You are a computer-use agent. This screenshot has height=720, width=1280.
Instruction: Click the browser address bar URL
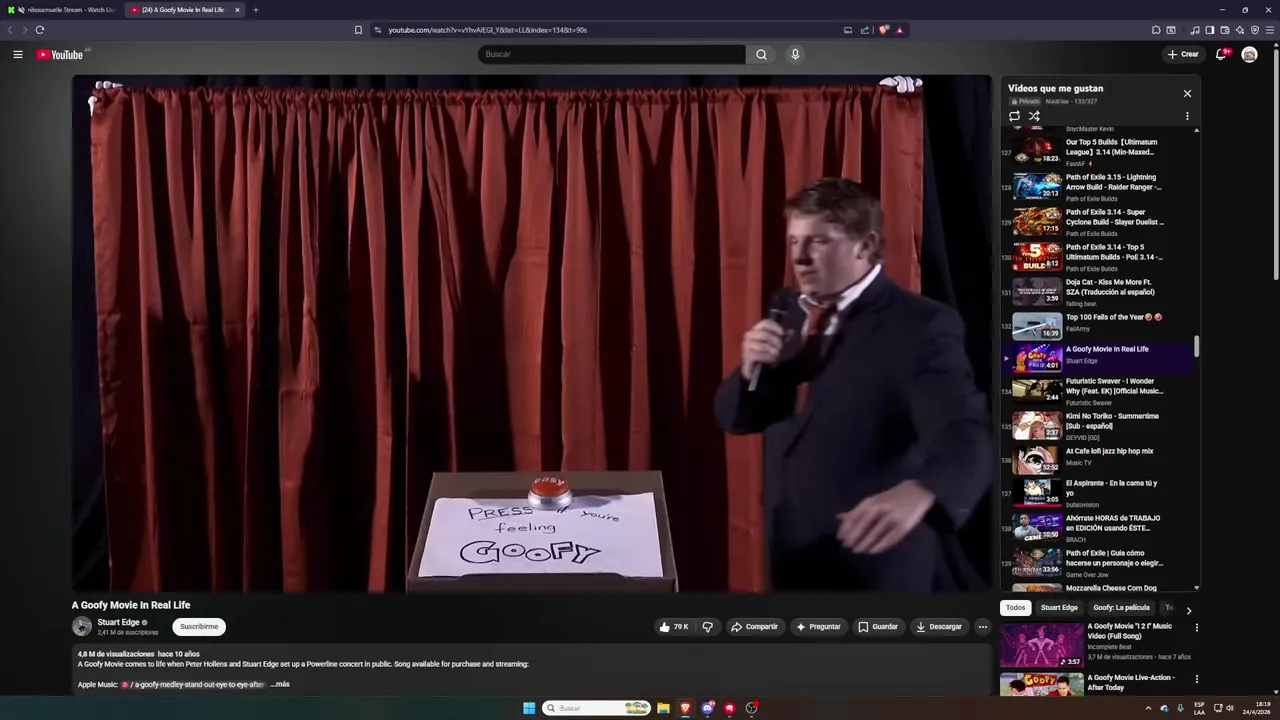pyautogui.click(x=487, y=30)
